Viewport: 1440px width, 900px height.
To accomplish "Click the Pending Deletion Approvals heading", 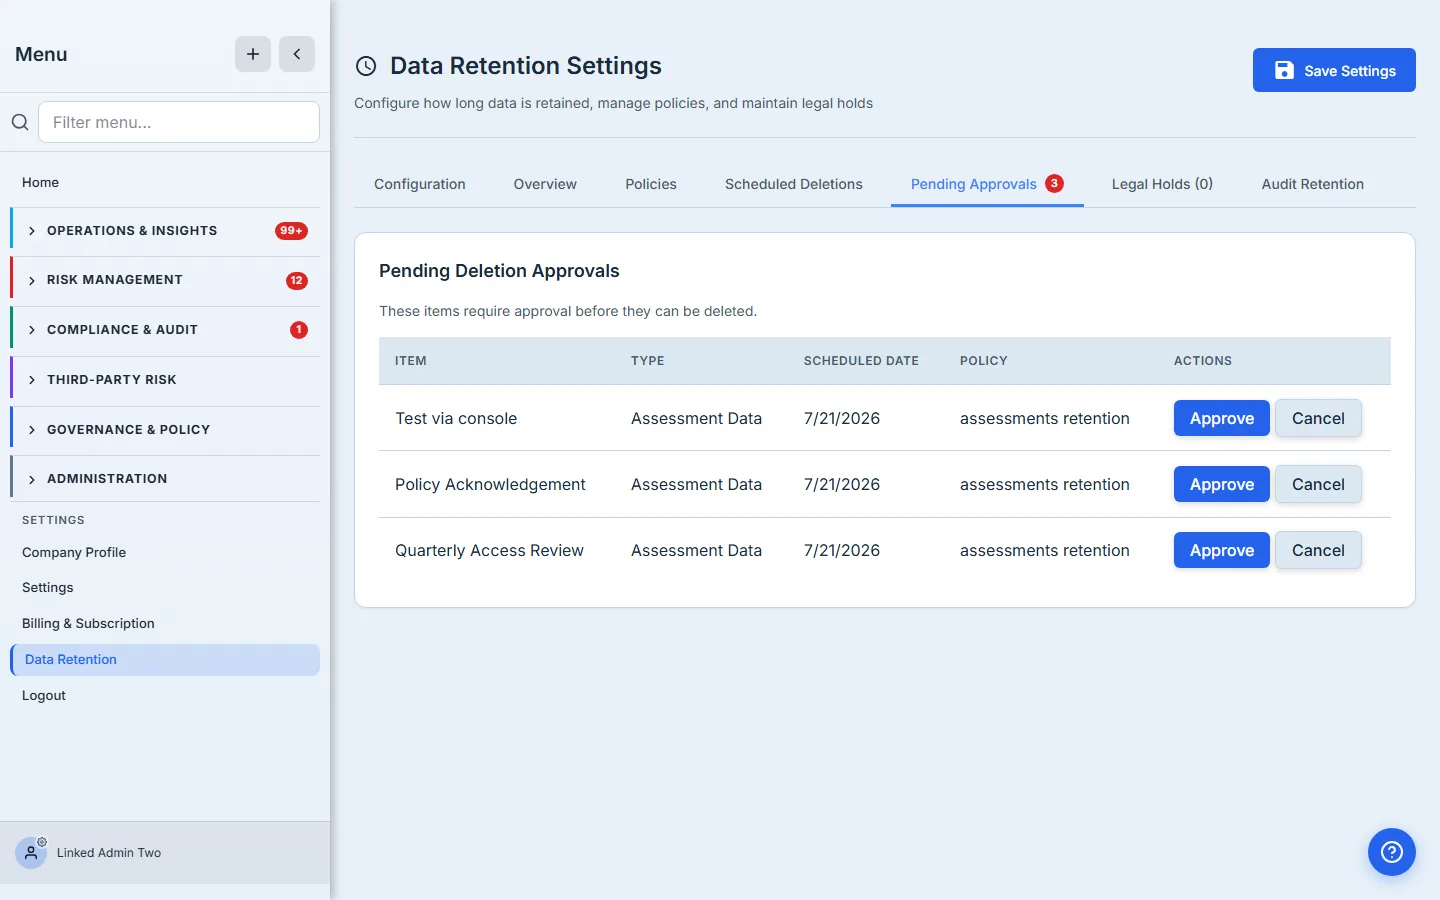I will coord(499,271).
